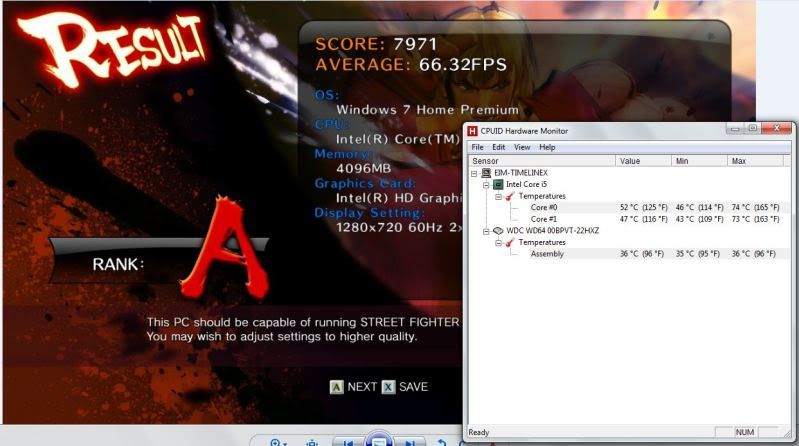This screenshot has width=799, height=446.
Task: Collapse the WDC WD64 00BPVT-22HXZ node
Action: tap(486, 231)
